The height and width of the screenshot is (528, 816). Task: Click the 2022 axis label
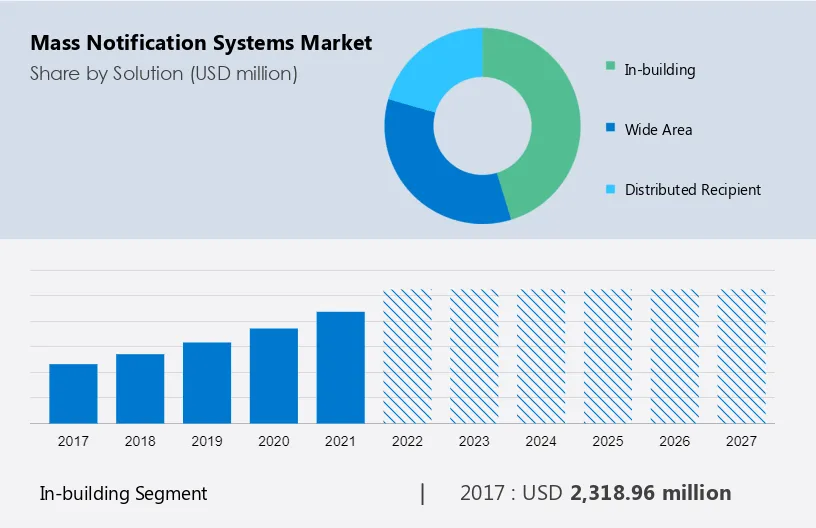click(407, 441)
